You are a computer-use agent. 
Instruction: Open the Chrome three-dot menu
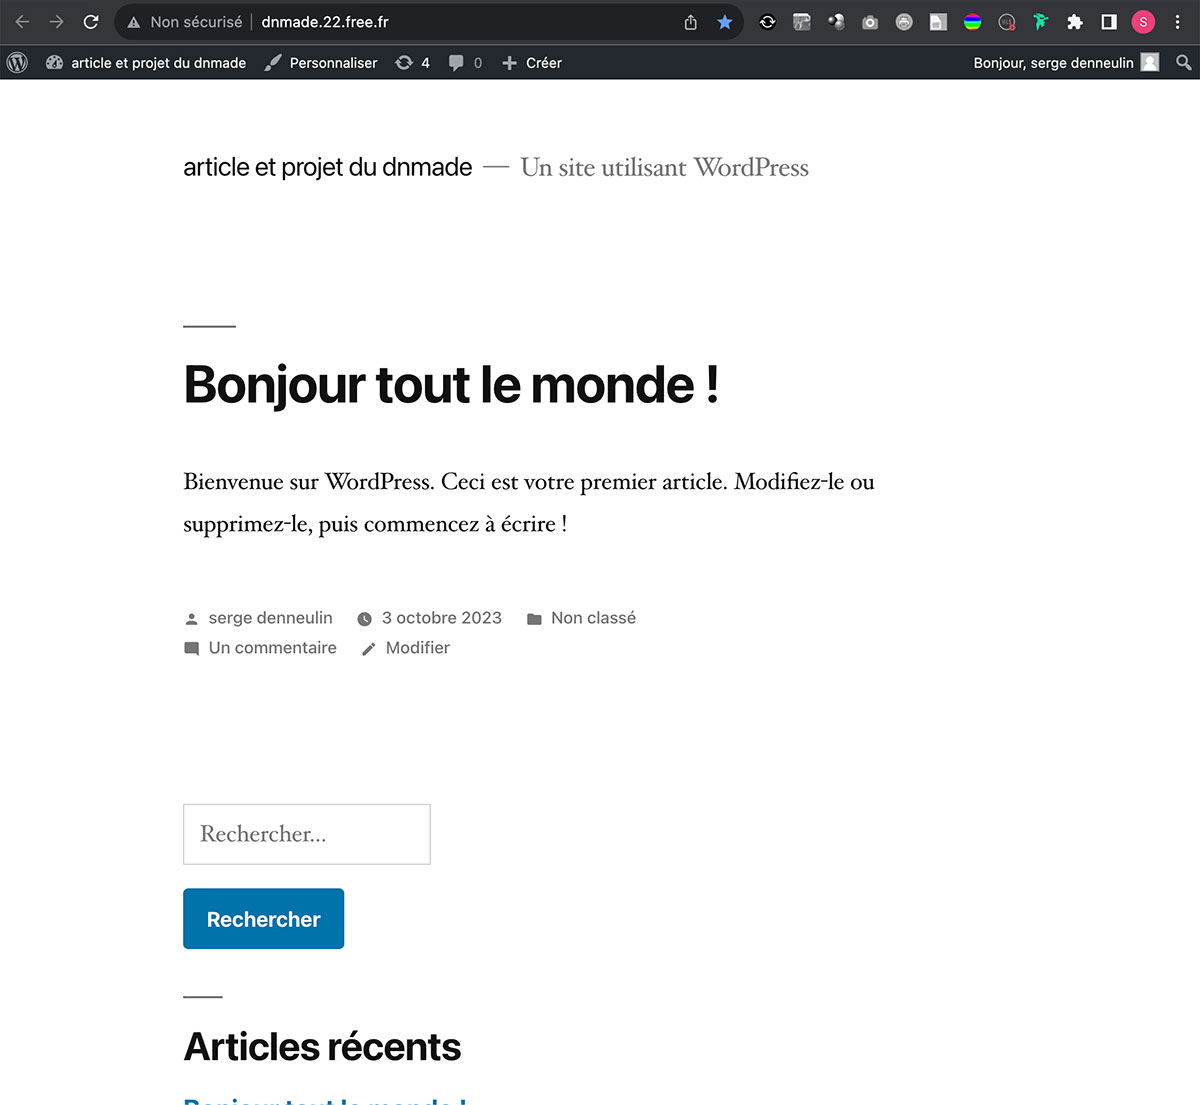1177,22
